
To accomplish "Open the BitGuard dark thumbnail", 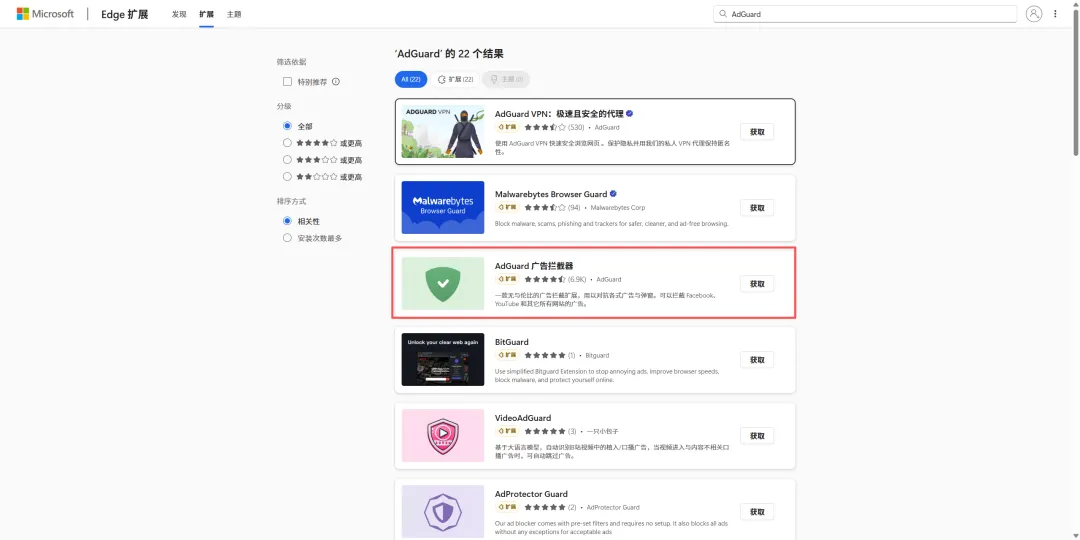I will [x=443, y=360].
